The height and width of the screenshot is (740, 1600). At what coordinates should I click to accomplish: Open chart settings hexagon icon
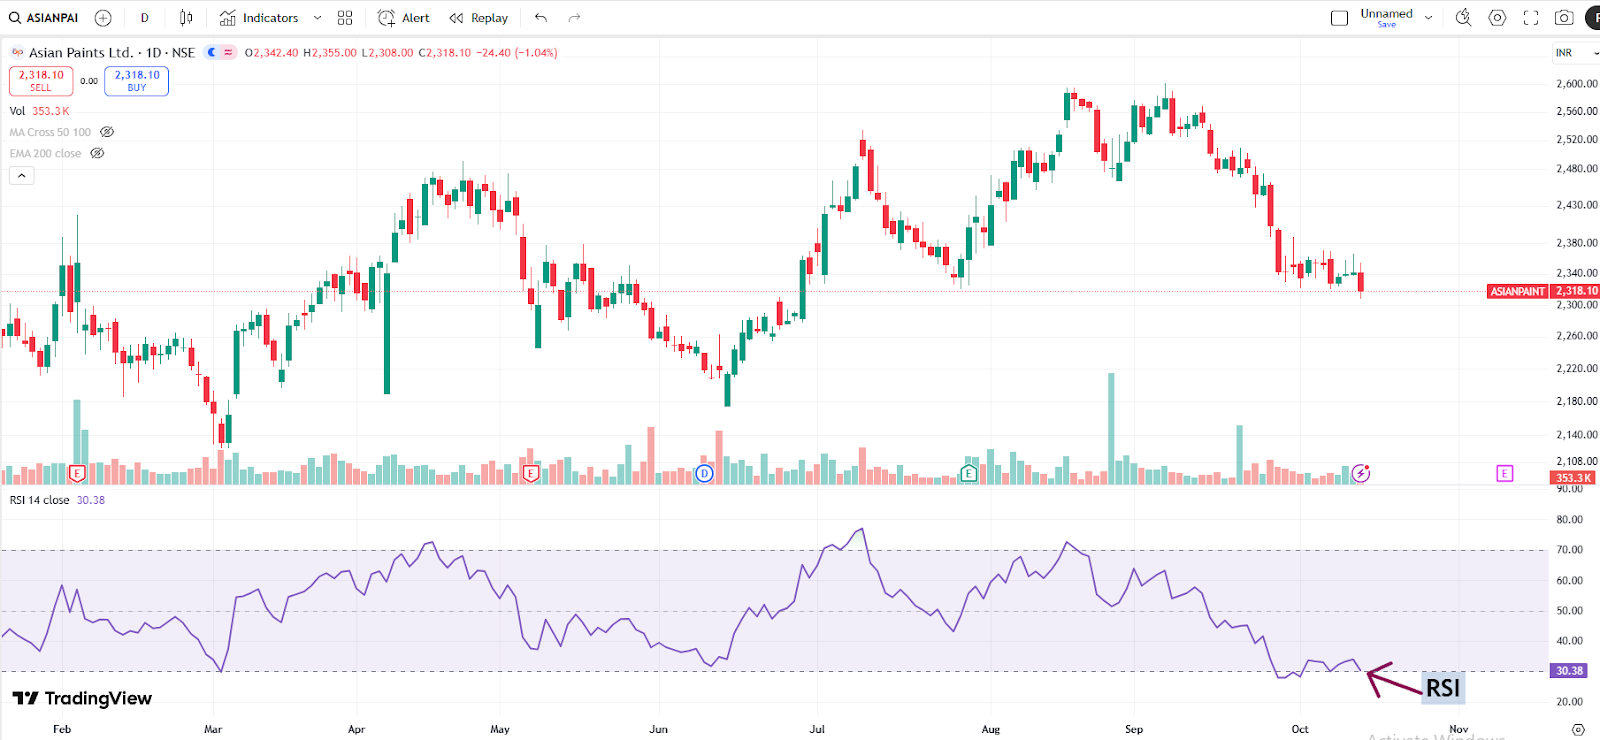tap(1497, 18)
